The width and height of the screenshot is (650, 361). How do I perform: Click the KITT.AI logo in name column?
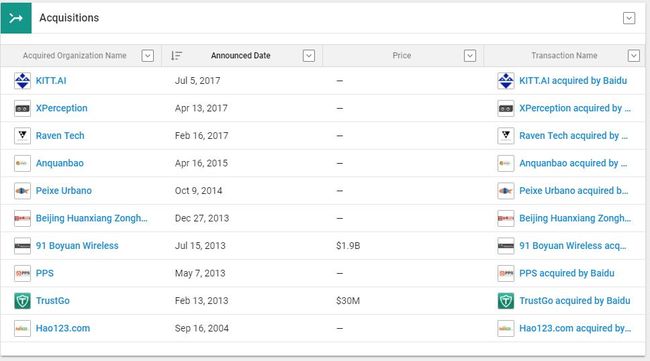[x=22, y=81]
